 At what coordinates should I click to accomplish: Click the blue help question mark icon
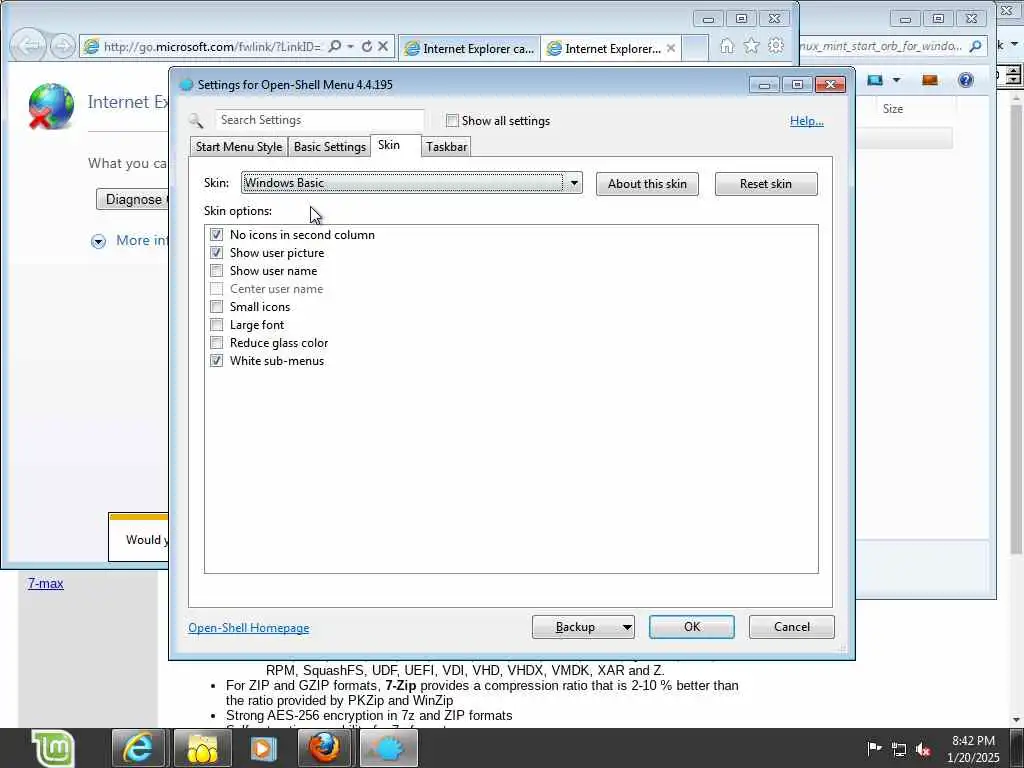click(965, 80)
